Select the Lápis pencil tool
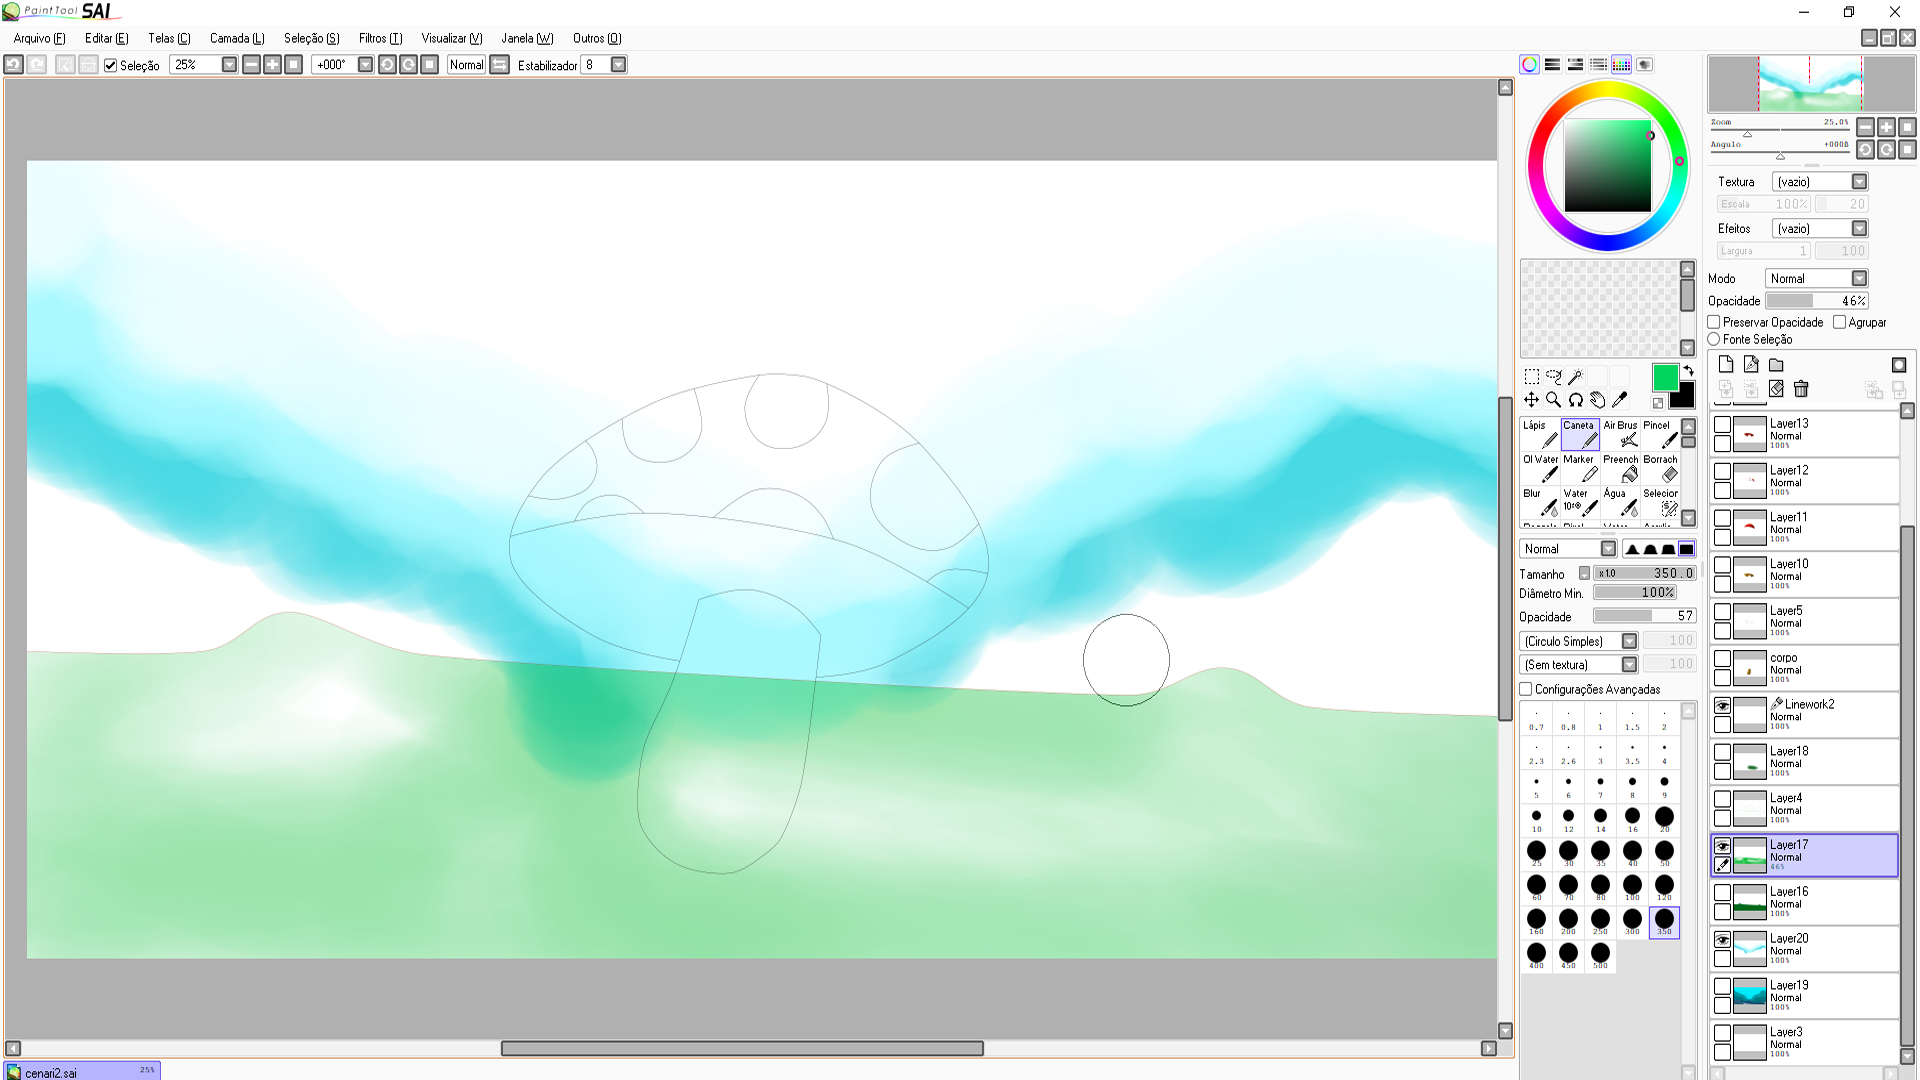Viewport: 1920px width, 1080px height. [x=1540, y=434]
